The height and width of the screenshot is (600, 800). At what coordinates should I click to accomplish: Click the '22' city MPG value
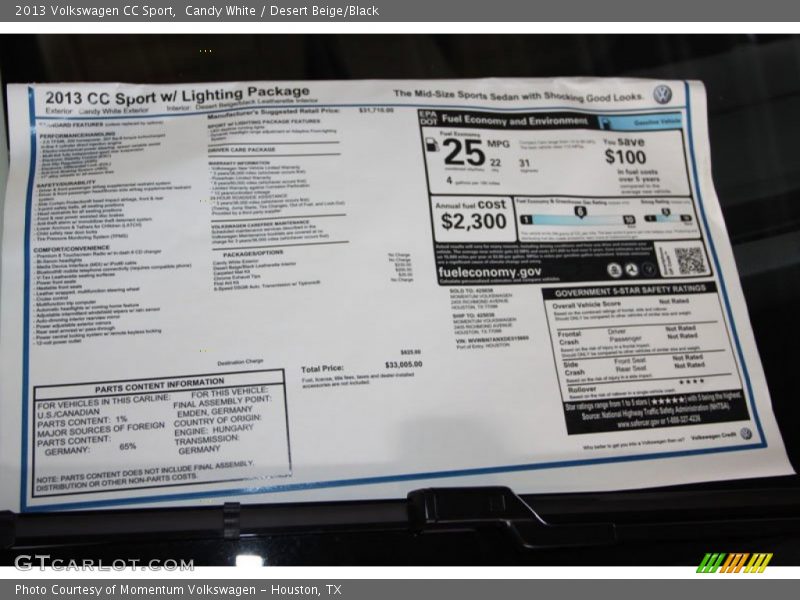[x=495, y=163]
